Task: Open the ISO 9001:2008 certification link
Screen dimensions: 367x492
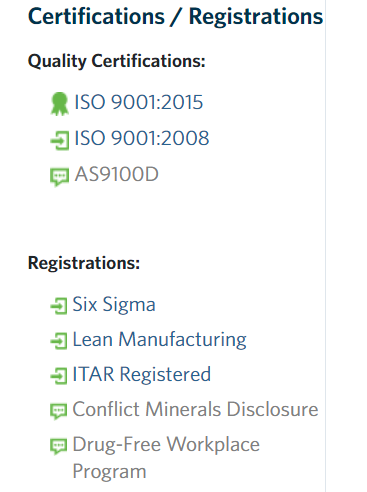Action: click(142, 138)
